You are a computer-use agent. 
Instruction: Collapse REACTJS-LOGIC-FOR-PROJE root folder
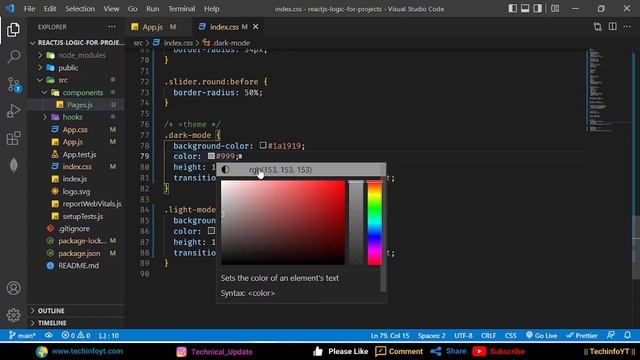[76, 42]
